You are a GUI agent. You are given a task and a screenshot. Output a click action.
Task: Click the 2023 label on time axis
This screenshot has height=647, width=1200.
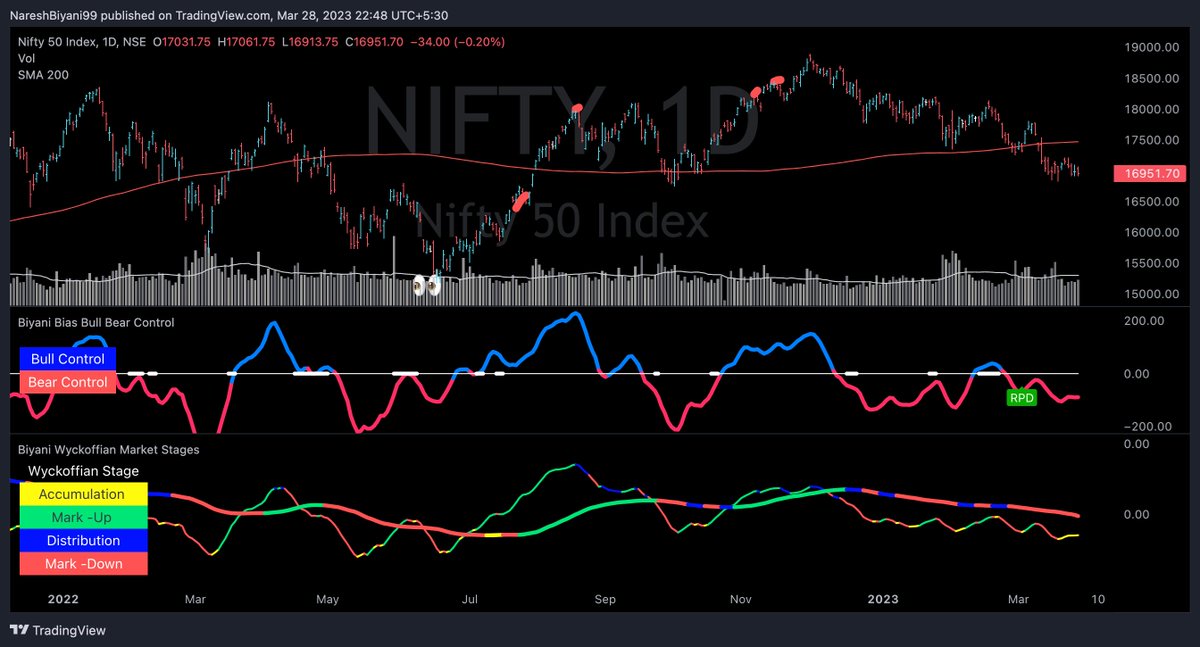(883, 600)
